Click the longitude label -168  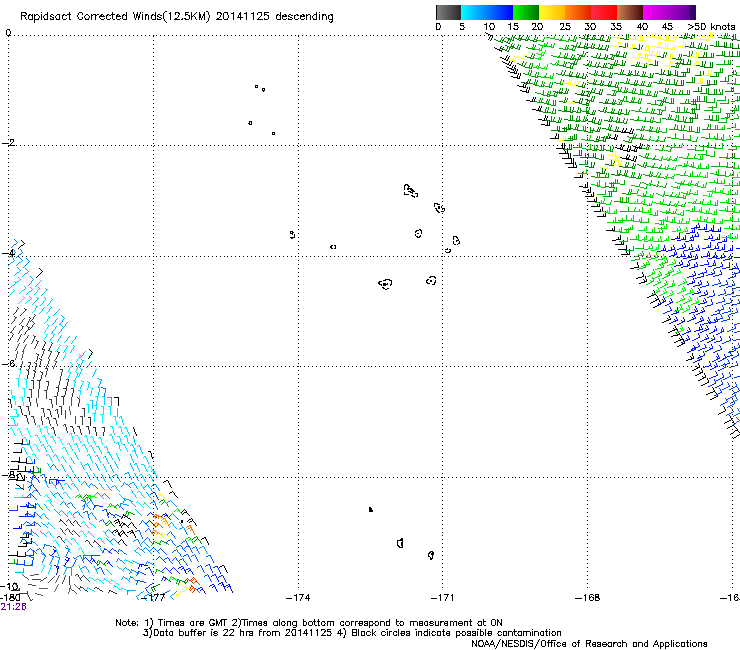588,598
